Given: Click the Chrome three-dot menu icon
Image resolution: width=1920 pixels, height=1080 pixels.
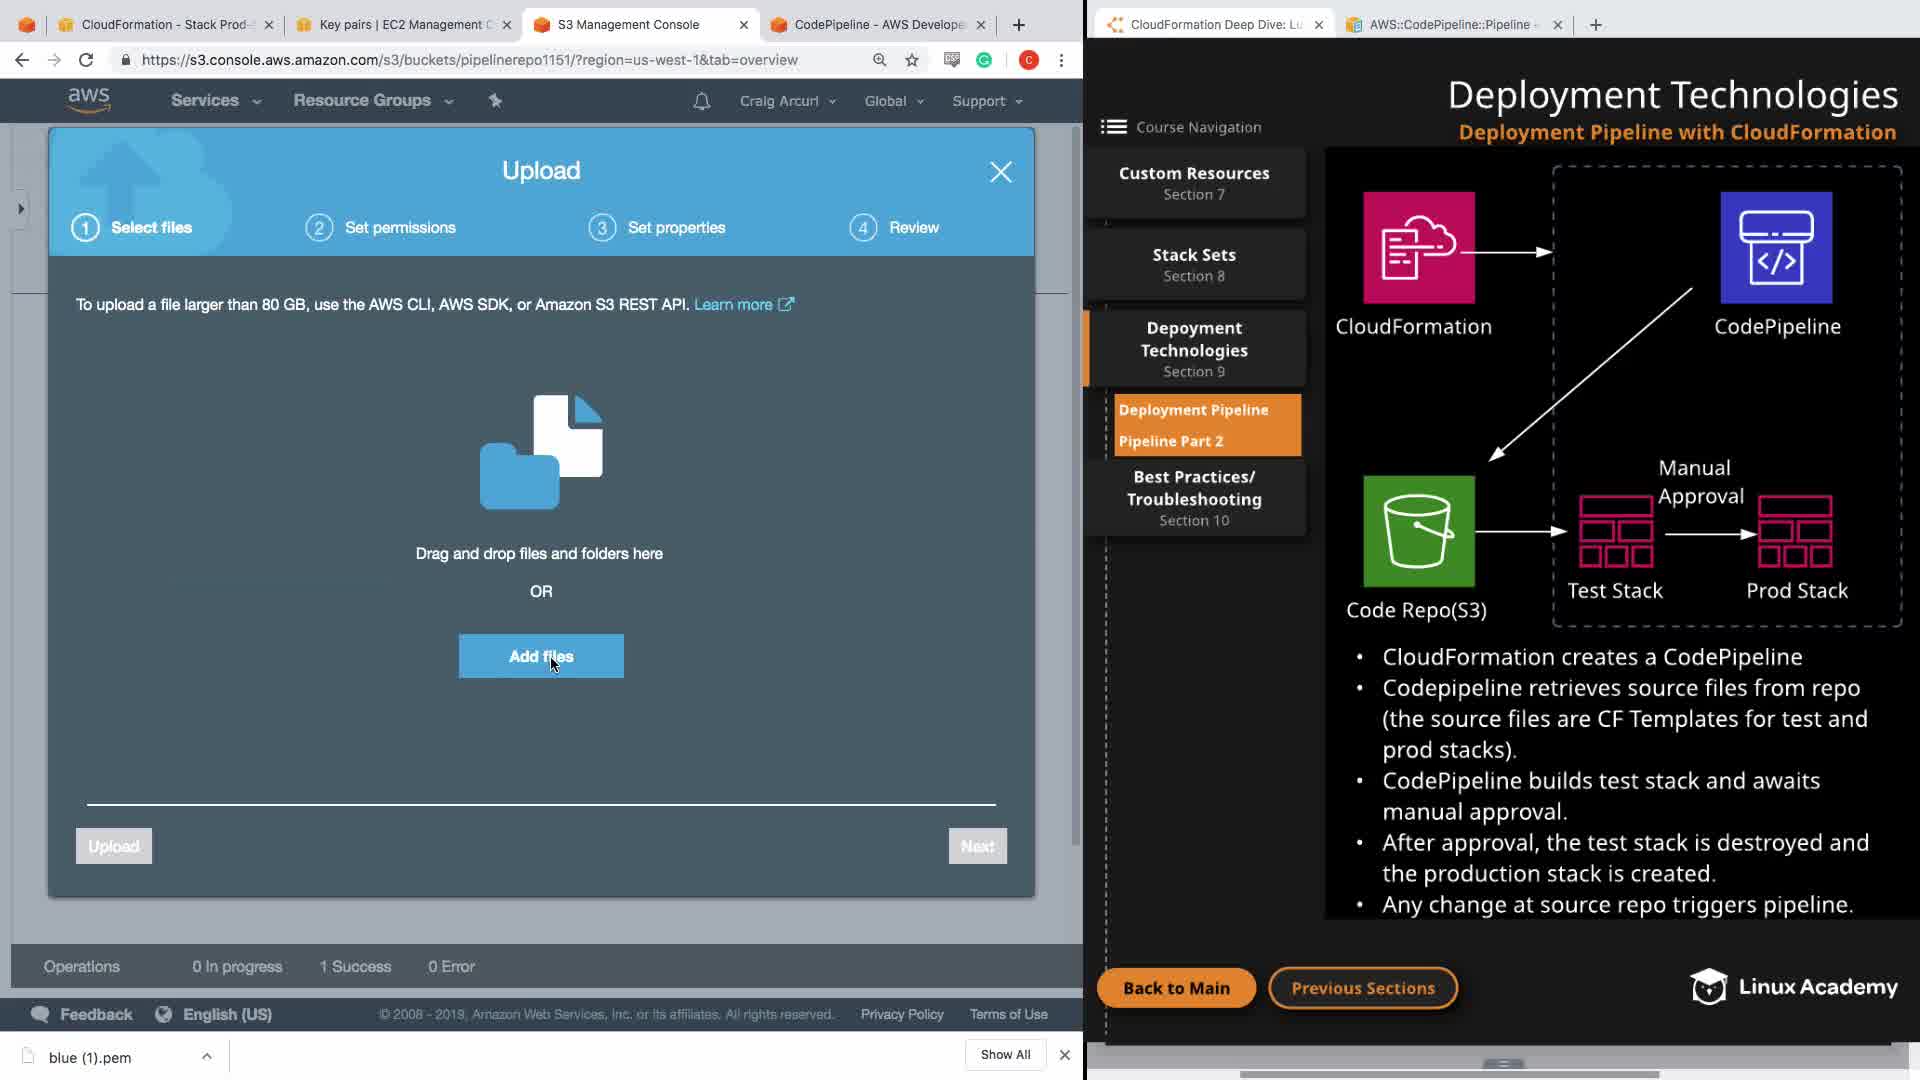Looking at the screenshot, I should click(x=1061, y=60).
